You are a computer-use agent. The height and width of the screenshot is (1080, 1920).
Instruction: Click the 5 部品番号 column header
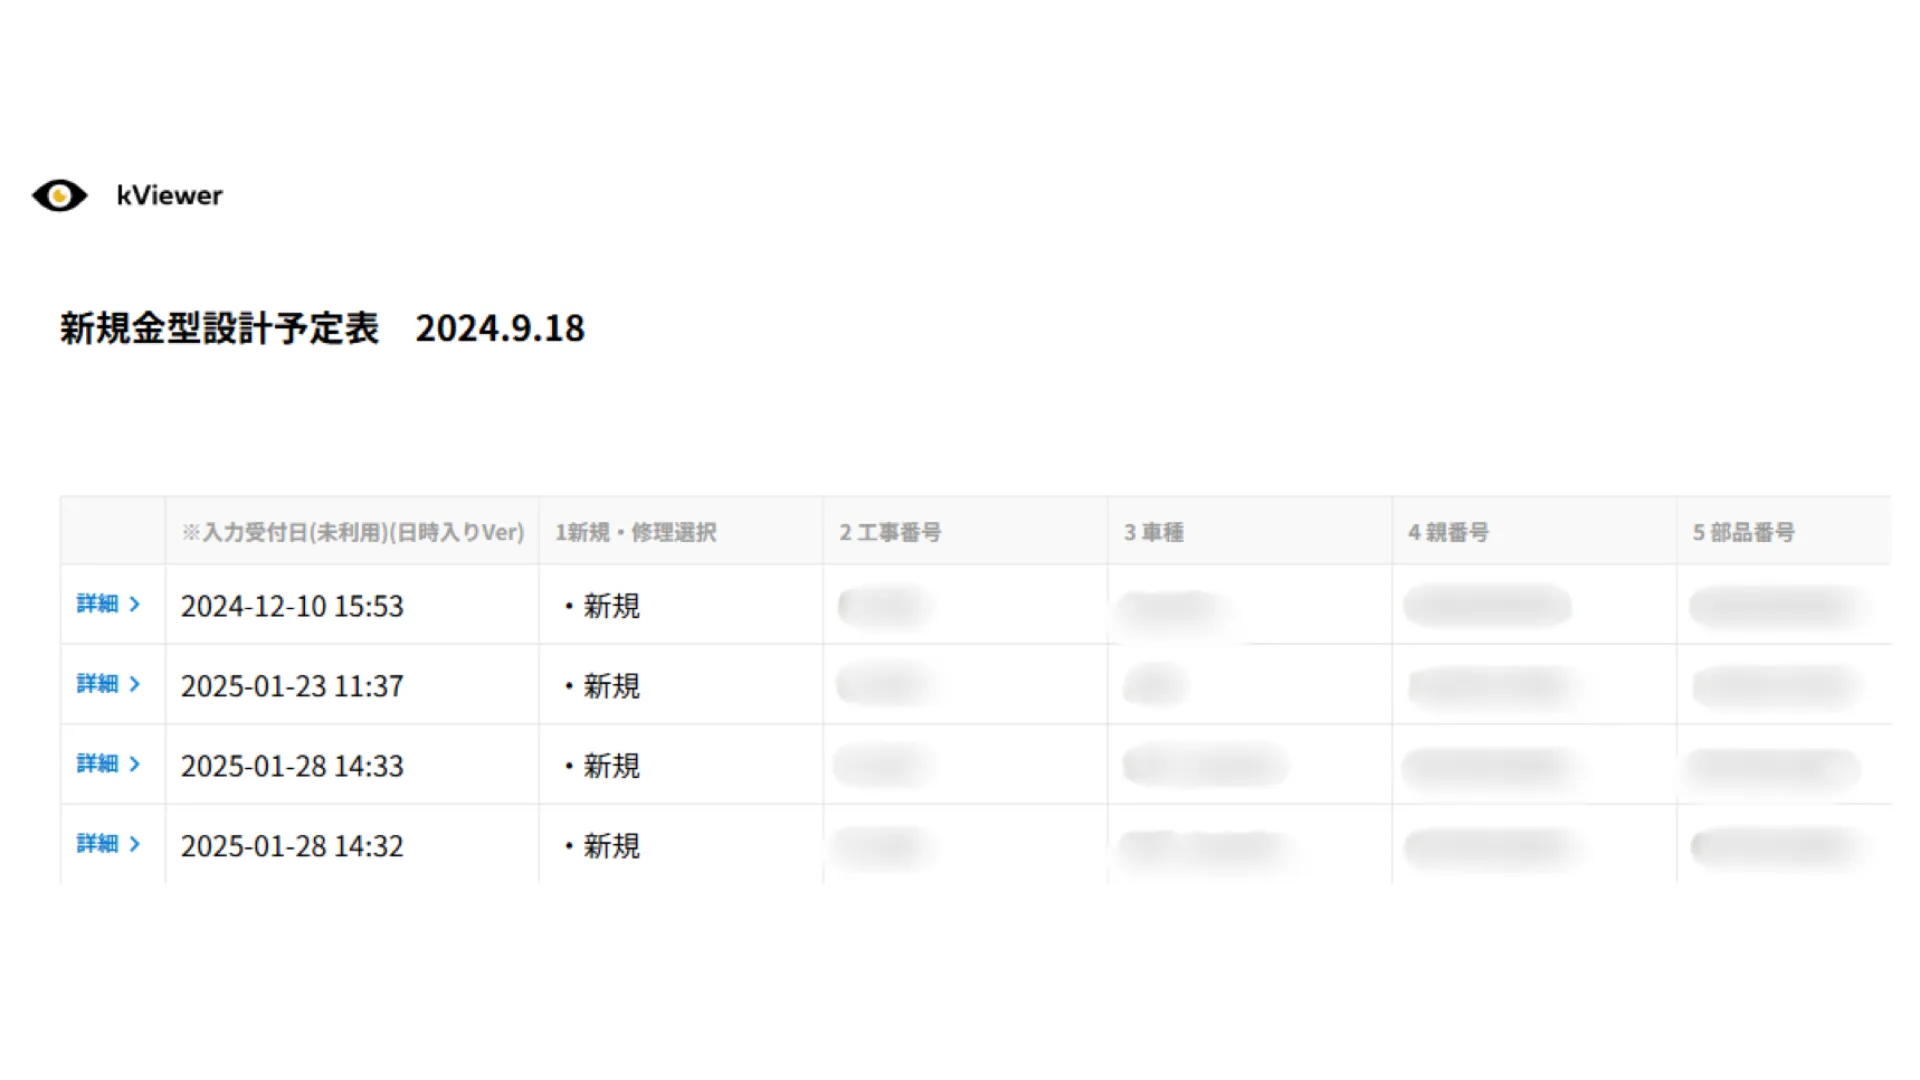pyautogui.click(x=1743, y=532)
